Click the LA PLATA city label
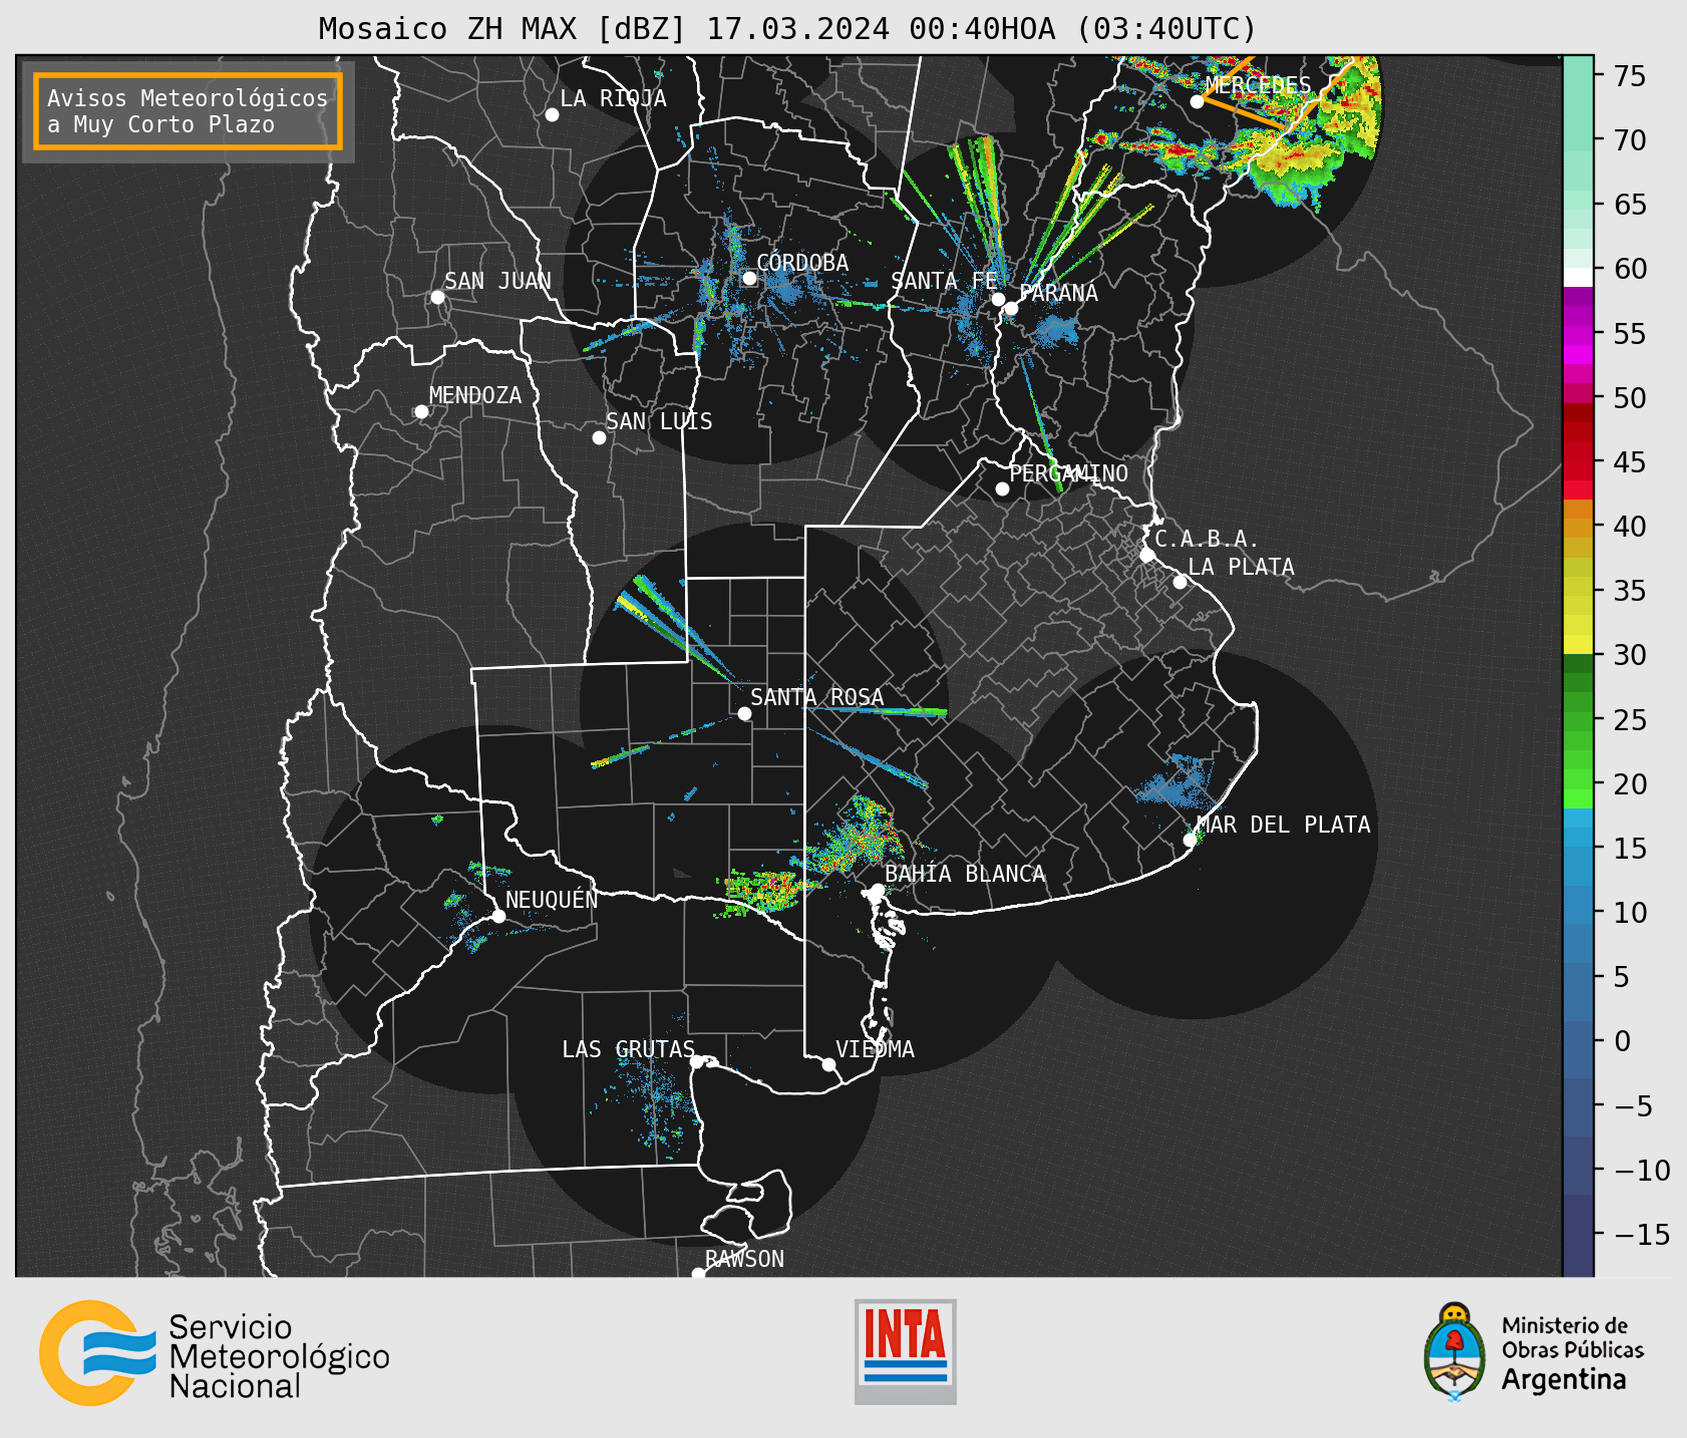 click(x=1241, y=567)
